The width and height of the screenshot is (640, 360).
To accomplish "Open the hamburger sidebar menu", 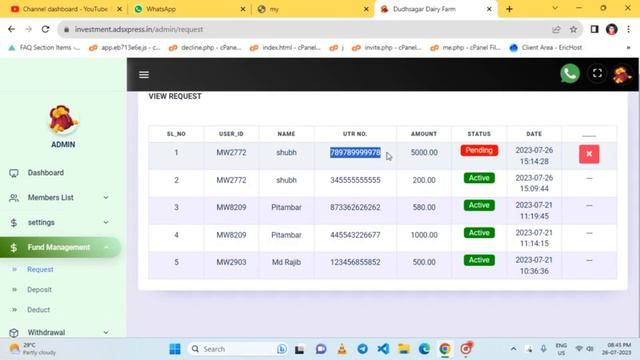I will point(144,75).
